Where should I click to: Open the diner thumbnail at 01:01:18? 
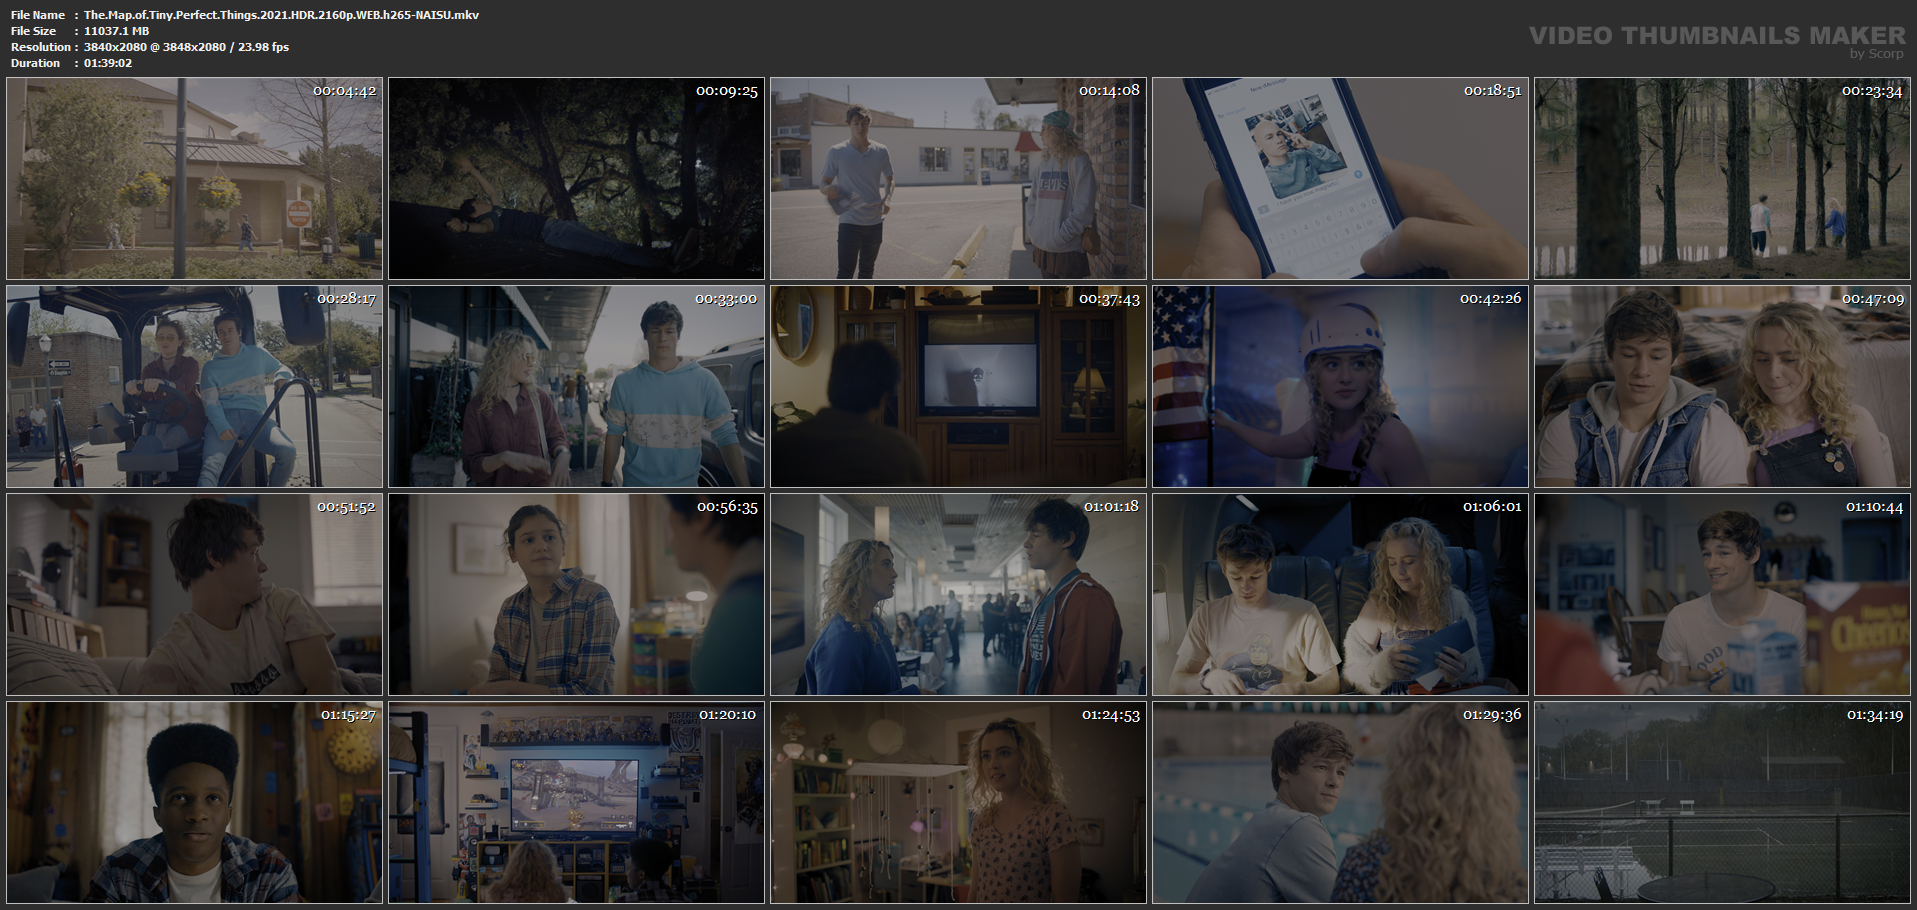tap(958, 595)
